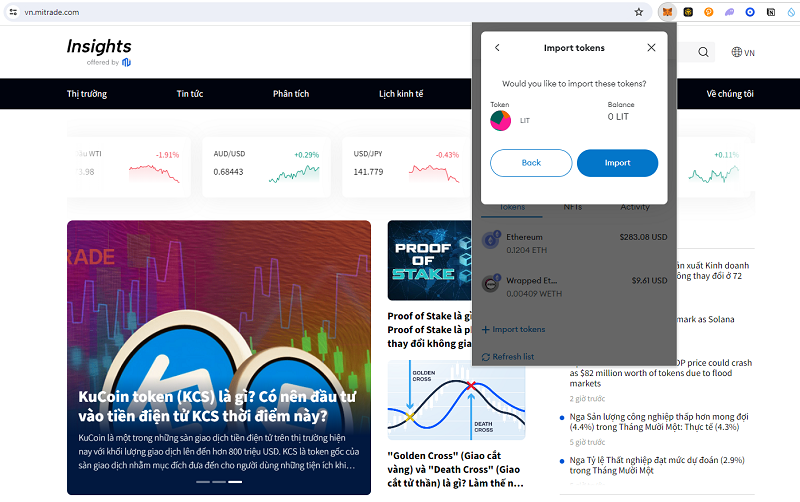The image size is (800, 502).
Task: Click the plus Import tokens link
Action: pyautogui.click(x=513, y=330)
